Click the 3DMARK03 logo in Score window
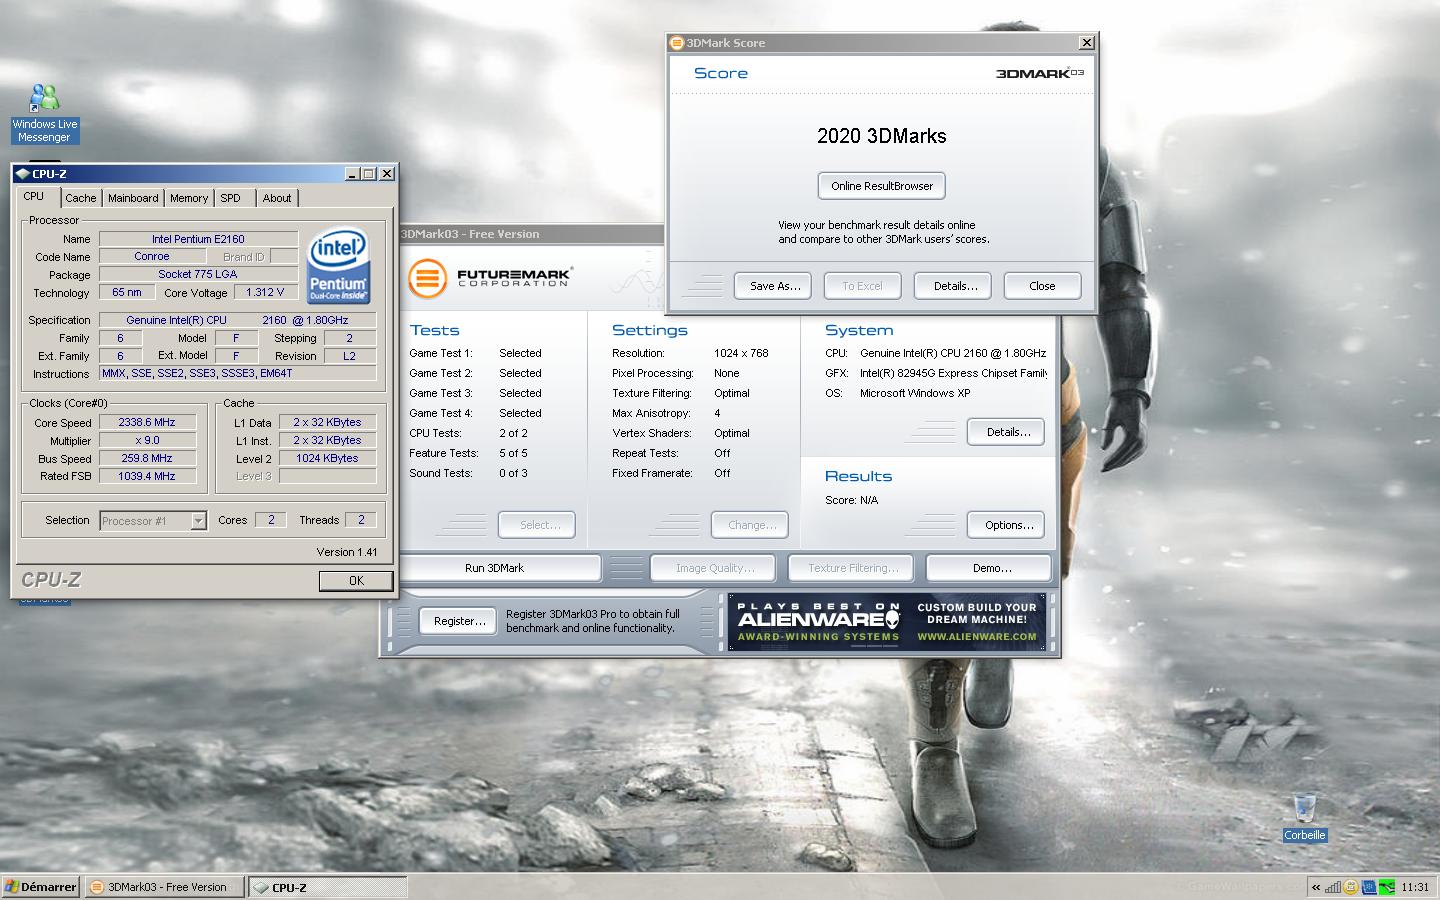This screenshot has width=1440, height=900. (1040, 73)
